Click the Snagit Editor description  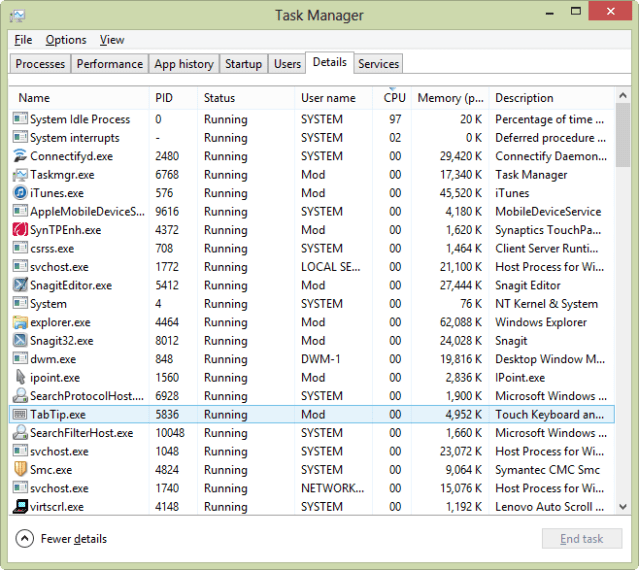tap(528, 286)
